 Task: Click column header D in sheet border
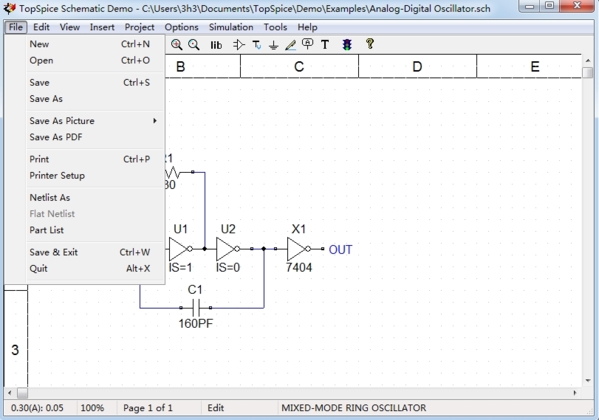(x=417, y=66)
